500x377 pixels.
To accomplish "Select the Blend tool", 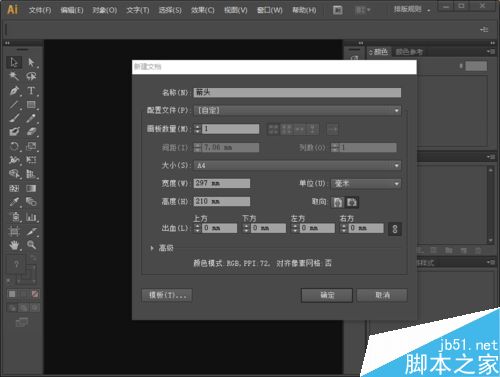I will 31,202.
